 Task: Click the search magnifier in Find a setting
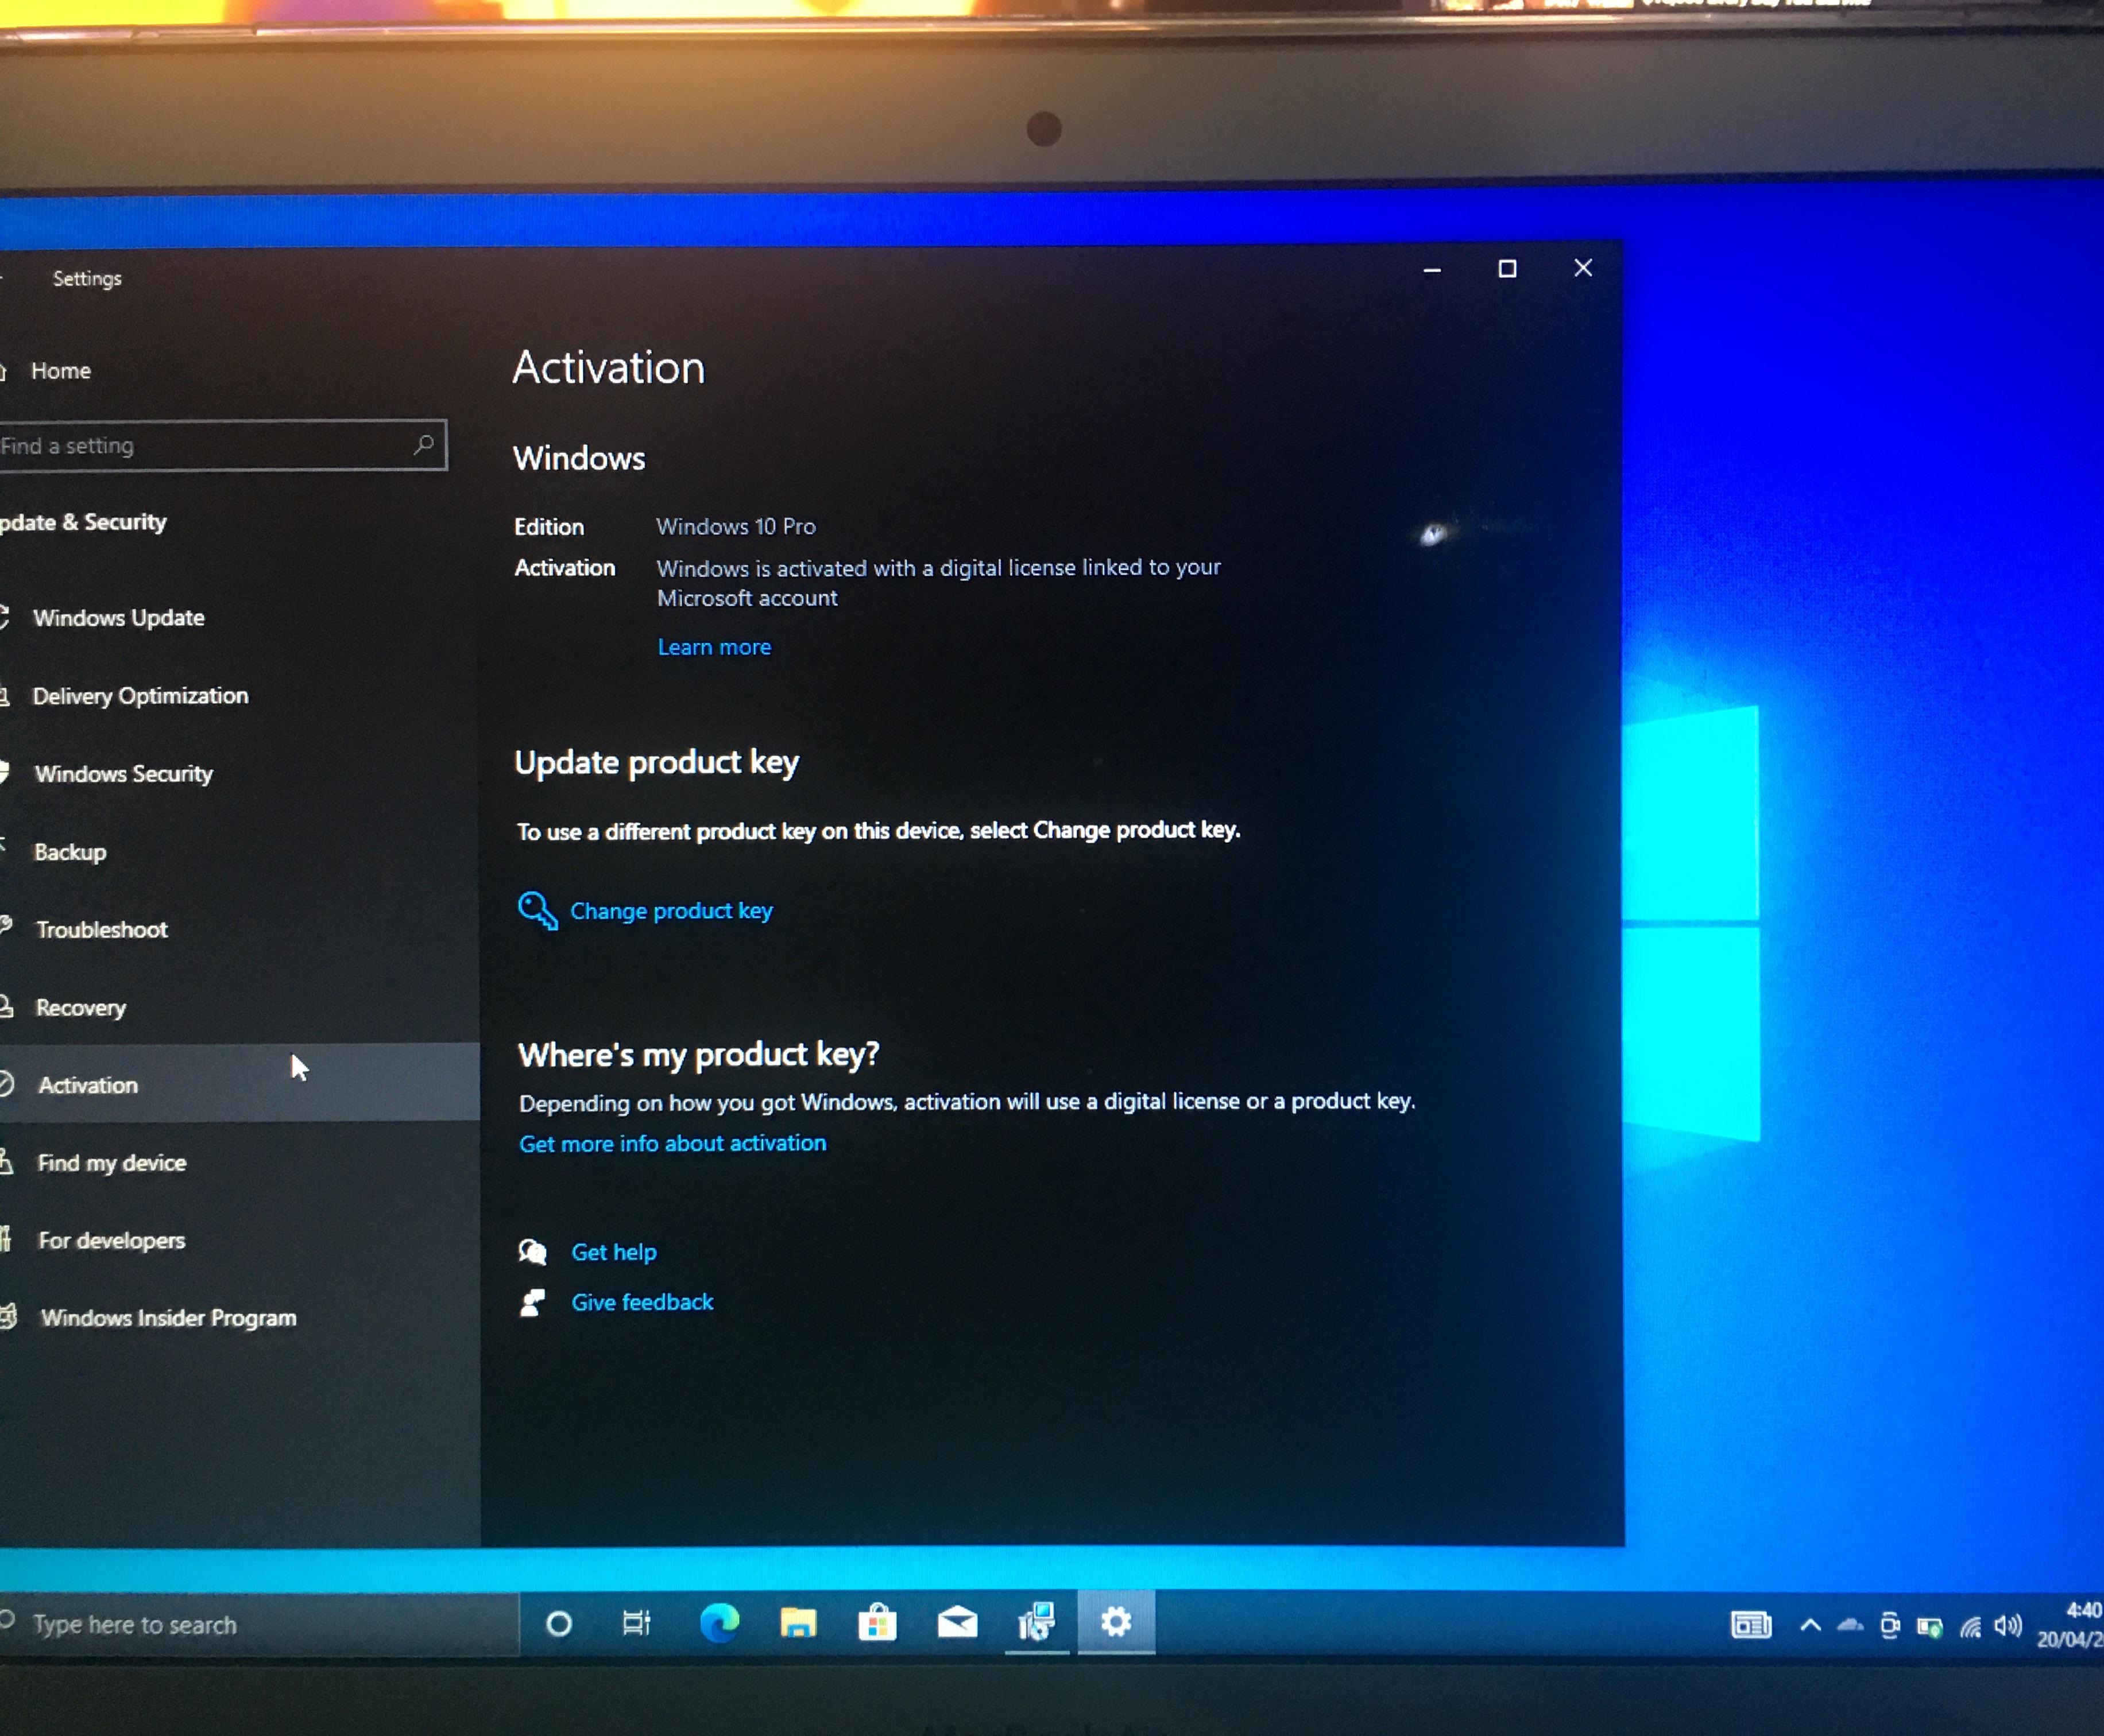424,444
